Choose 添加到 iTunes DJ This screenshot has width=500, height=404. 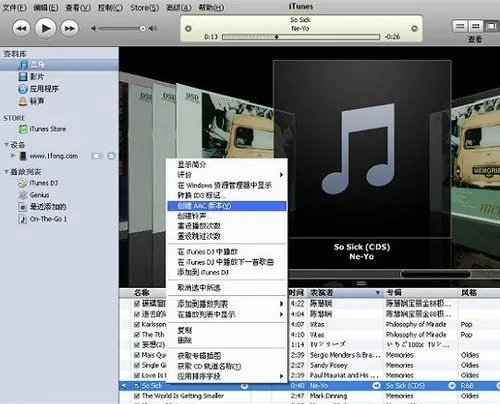click(227, 272)
